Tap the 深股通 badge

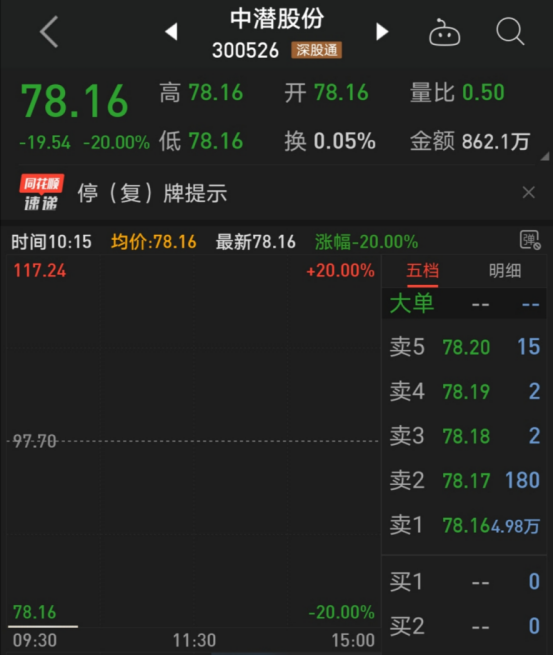point(317,50)
